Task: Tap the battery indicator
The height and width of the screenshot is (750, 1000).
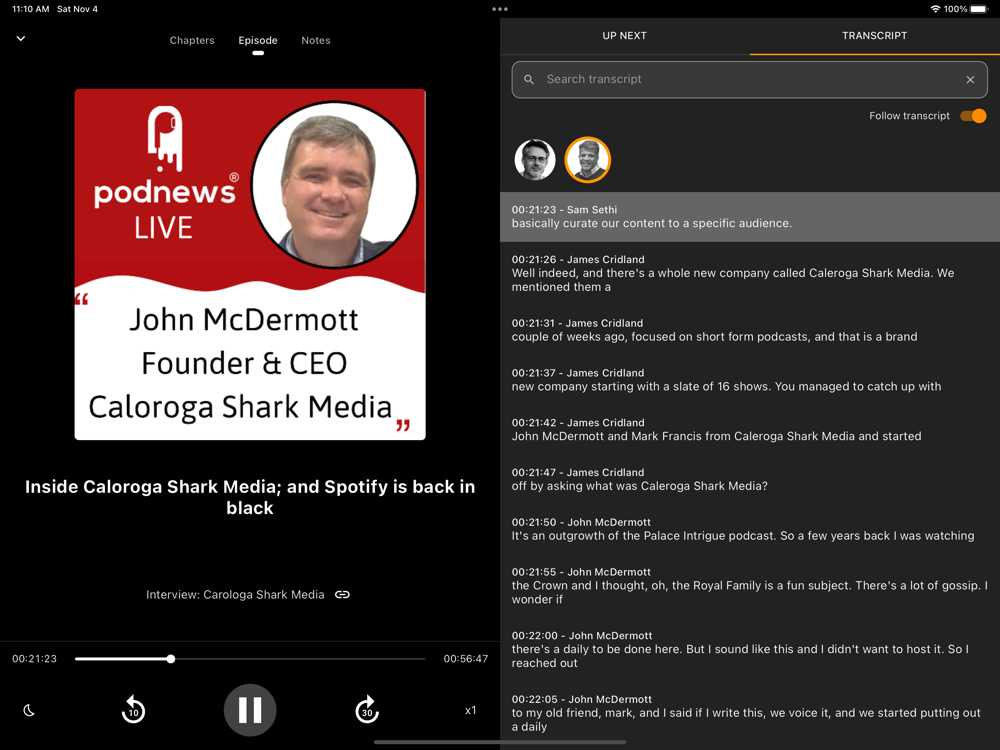Action: [x=979, y=9]
